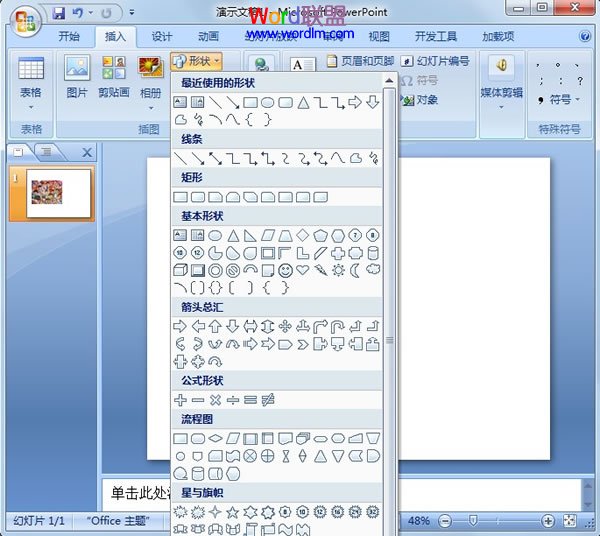Save the presentation using the floppy disk icon
Screen dimensions: 600x536
(x=58, y=13)
